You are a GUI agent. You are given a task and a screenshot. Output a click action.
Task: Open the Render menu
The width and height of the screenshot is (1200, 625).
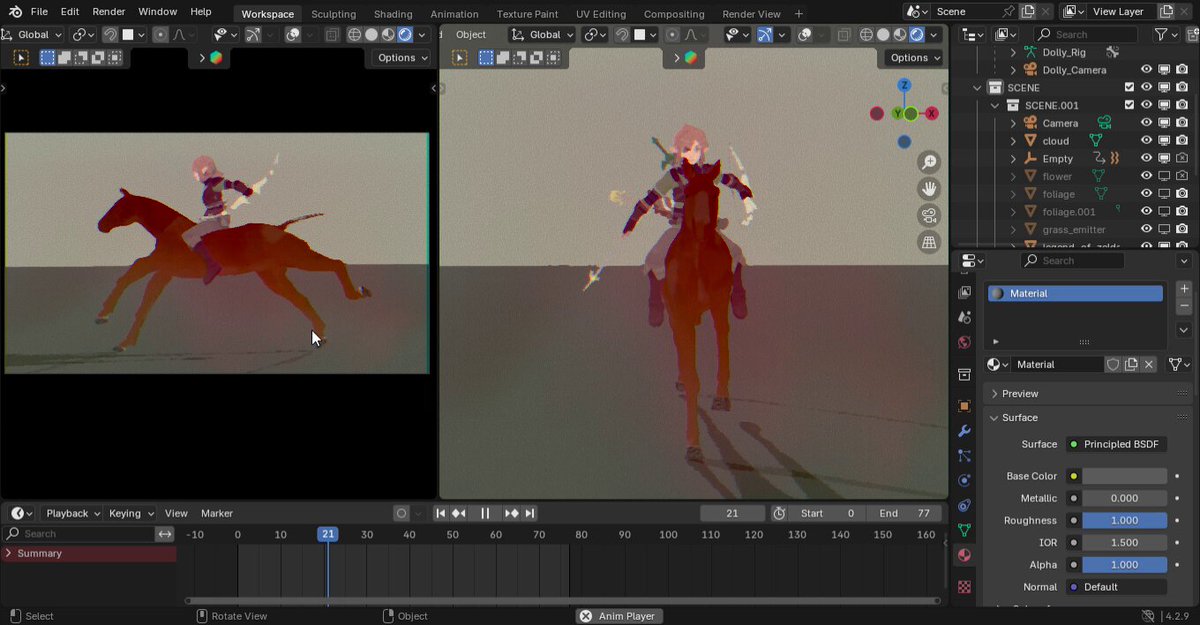tap(108, 12)
